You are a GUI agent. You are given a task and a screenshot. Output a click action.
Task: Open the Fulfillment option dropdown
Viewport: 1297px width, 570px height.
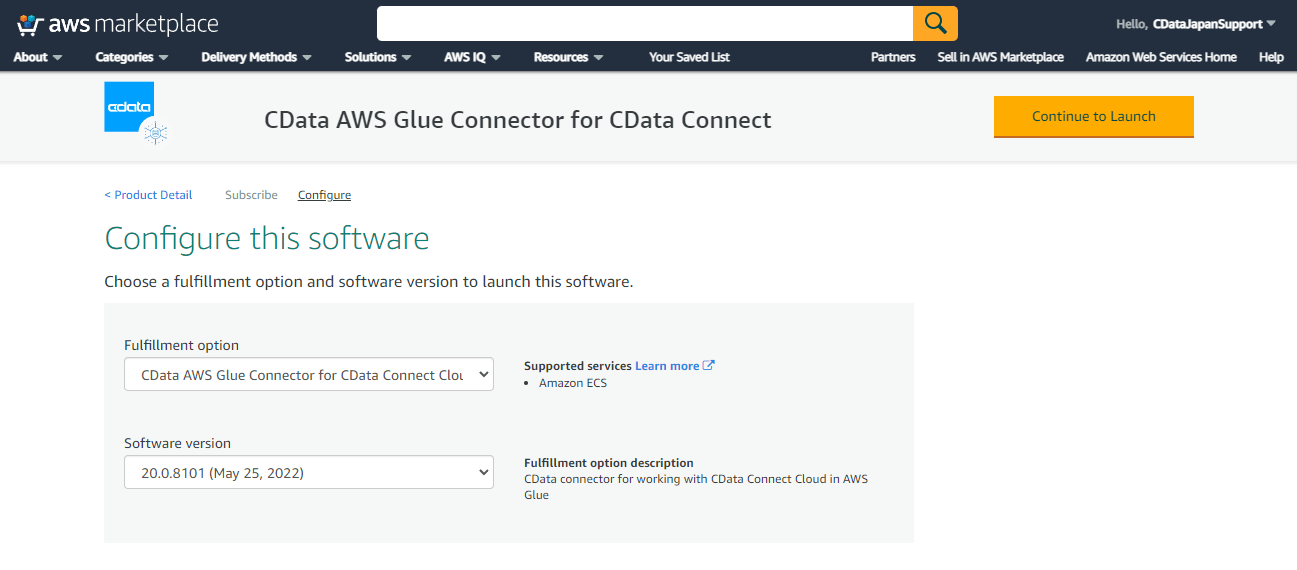(308, 375)
